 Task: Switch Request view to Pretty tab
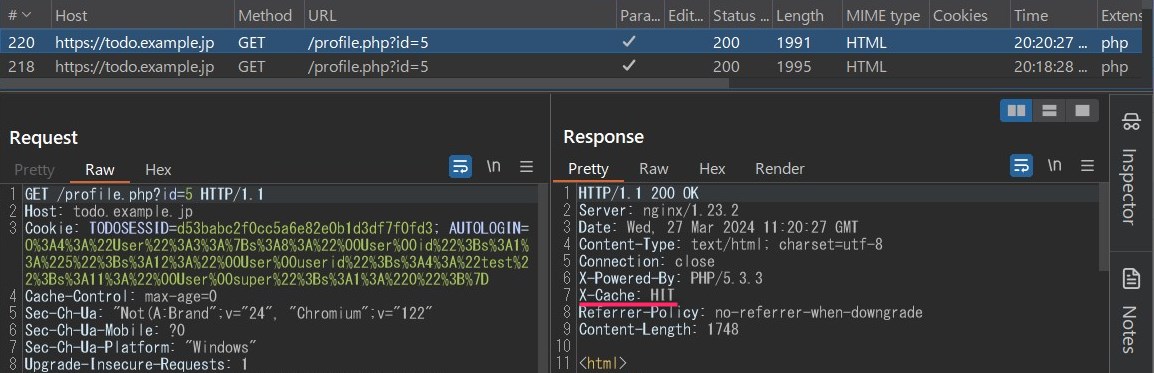(x=35, y=170)
